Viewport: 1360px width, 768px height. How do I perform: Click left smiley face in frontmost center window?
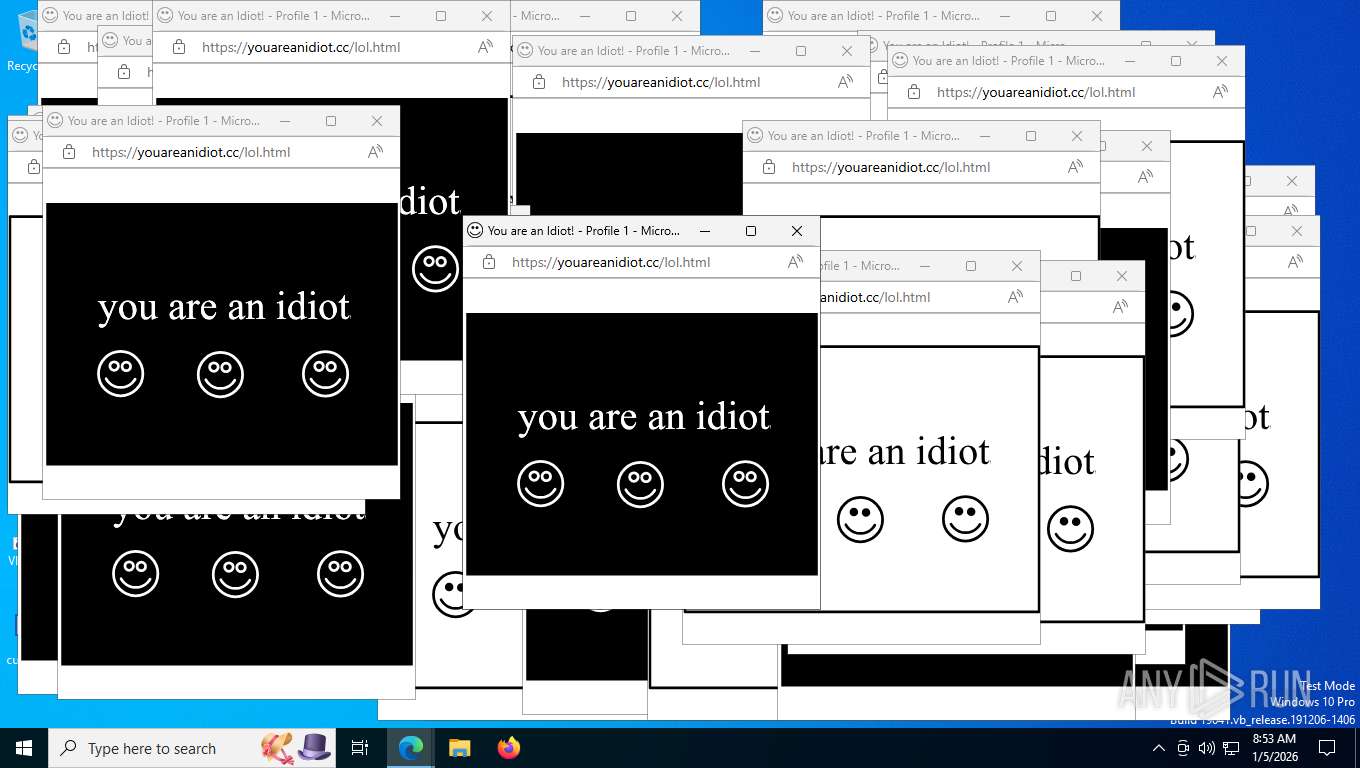(x=540, y=484)
